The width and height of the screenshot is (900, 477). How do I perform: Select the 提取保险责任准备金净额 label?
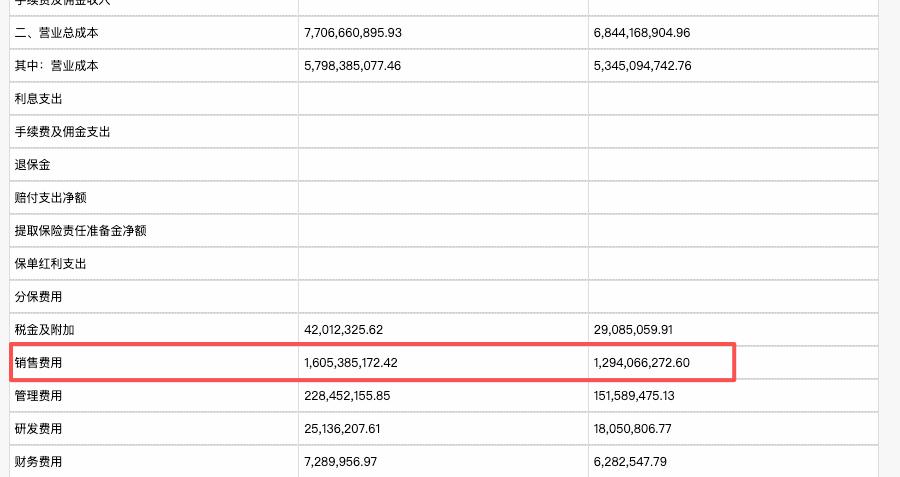click(80, 231)
